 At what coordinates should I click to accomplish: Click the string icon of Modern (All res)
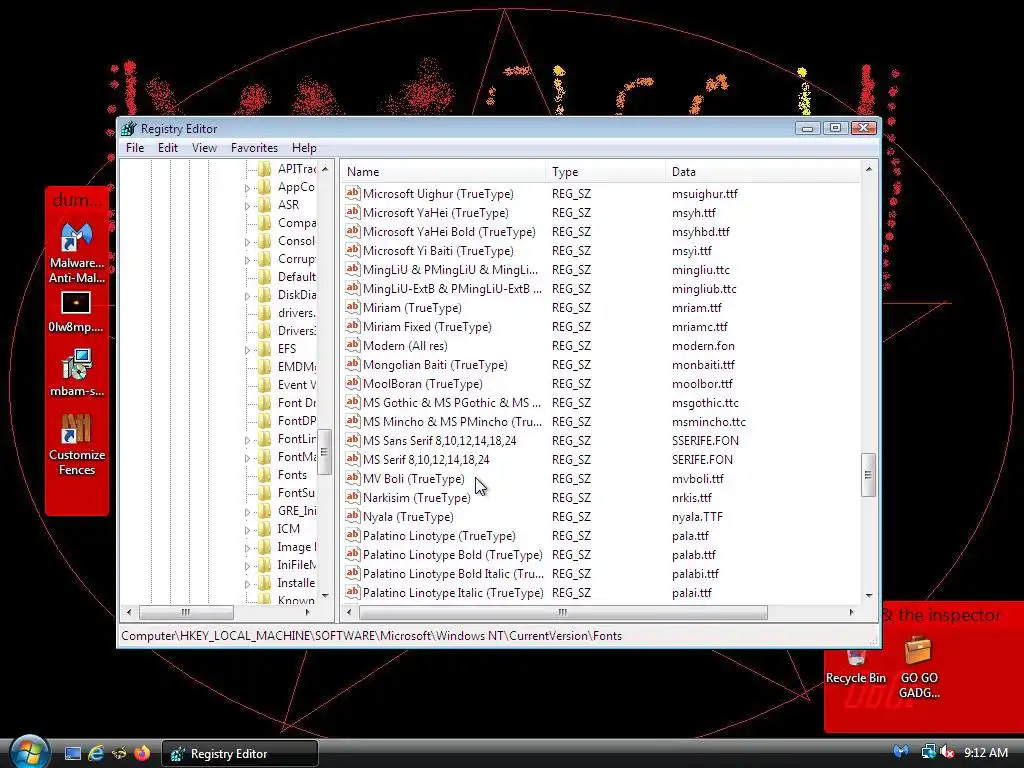(x=353, y=345)
